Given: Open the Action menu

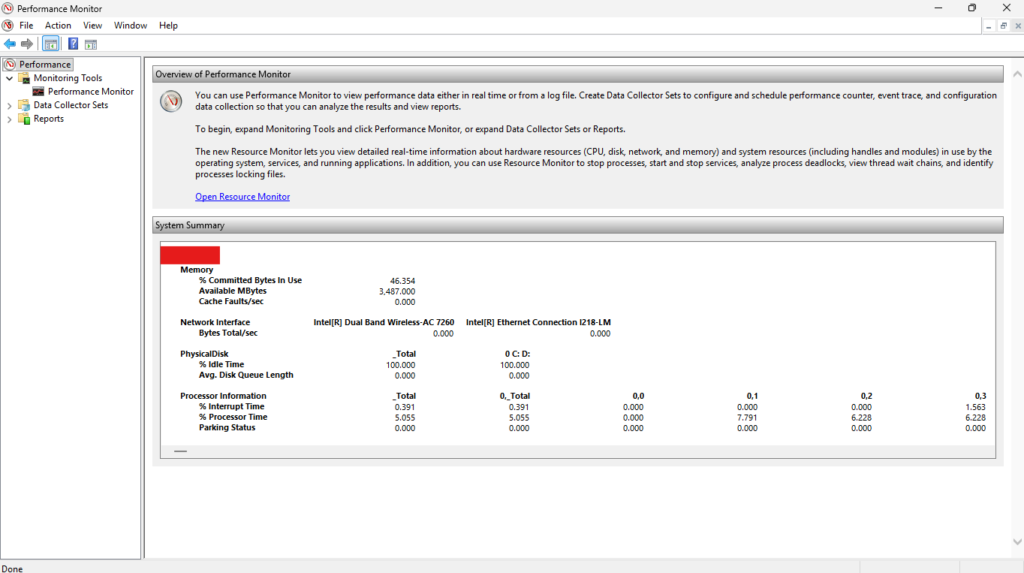Looking at the screenshot, I should click(58, 25).
